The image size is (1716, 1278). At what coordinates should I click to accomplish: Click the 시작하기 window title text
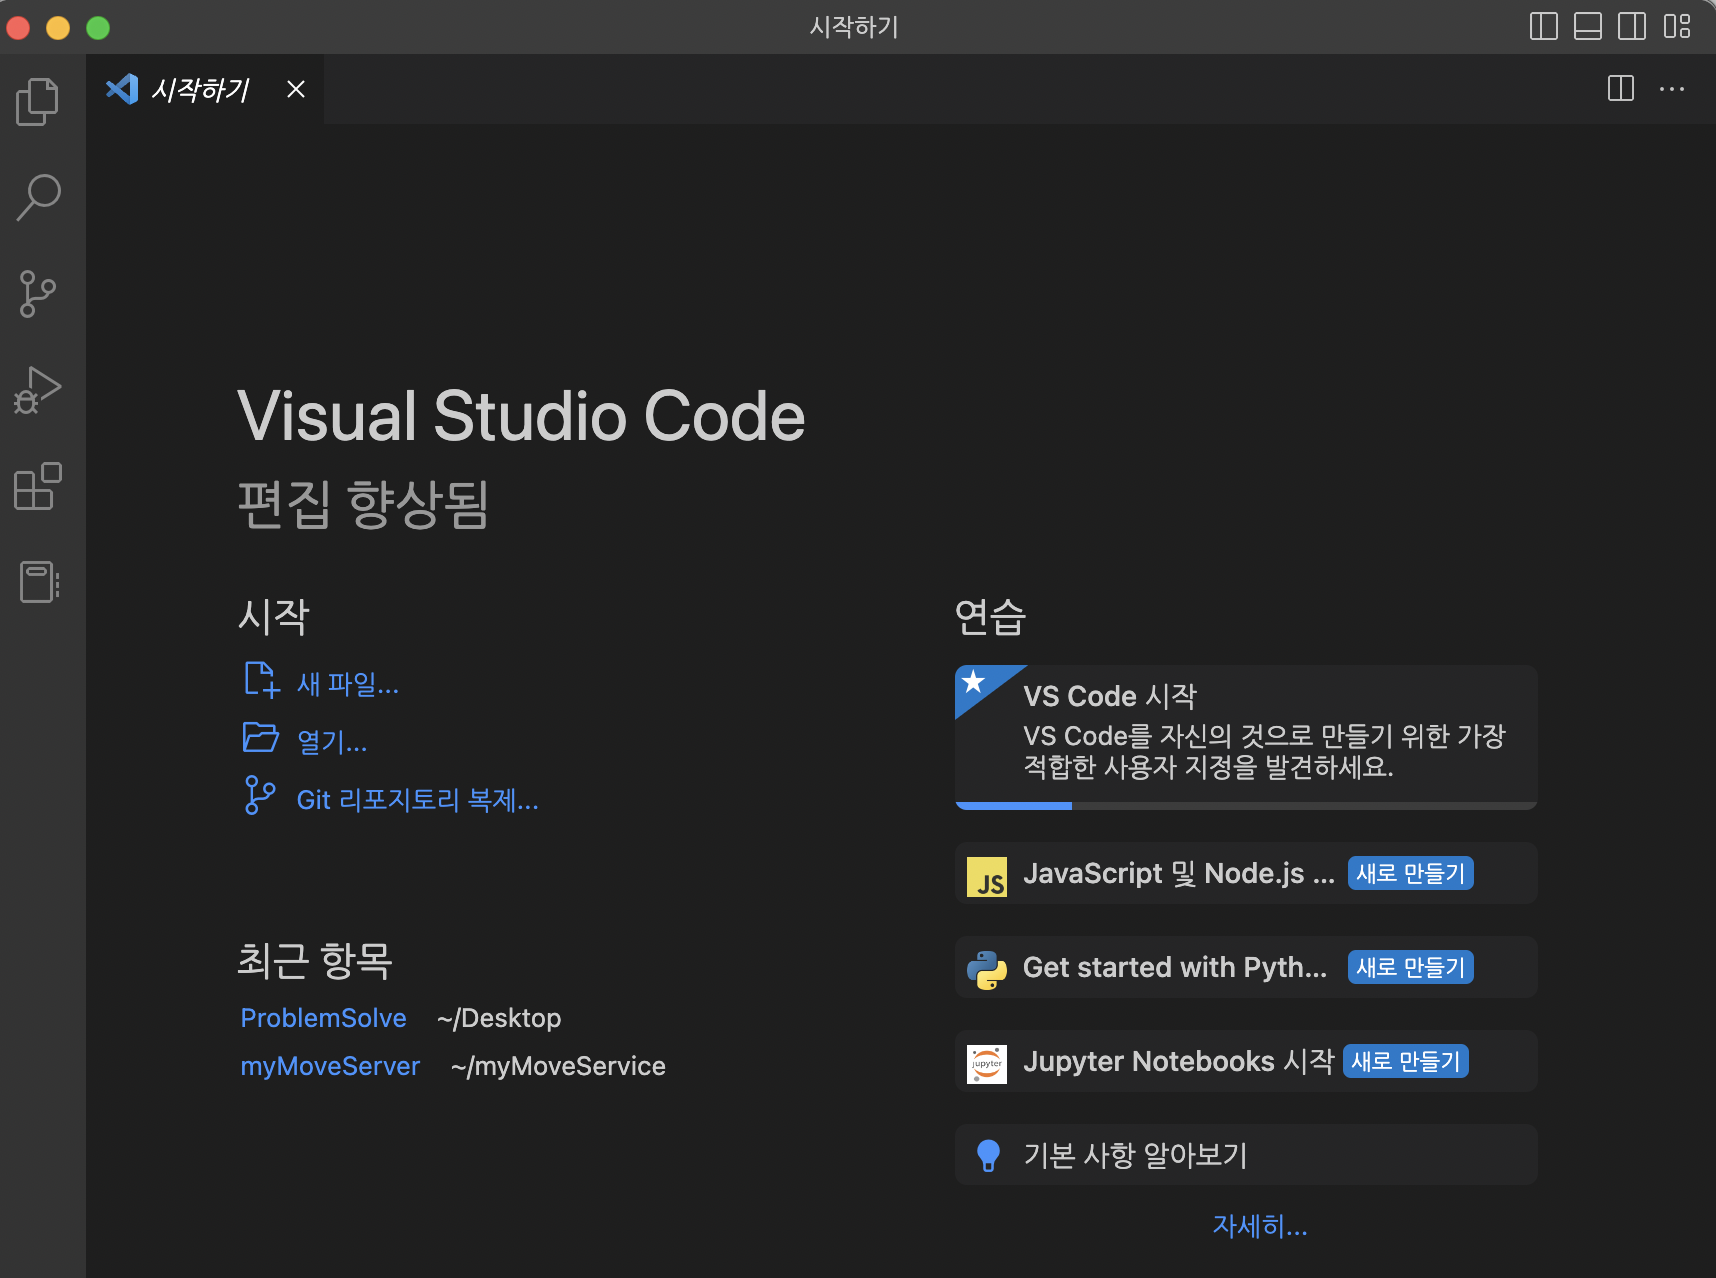coord(854,27)
